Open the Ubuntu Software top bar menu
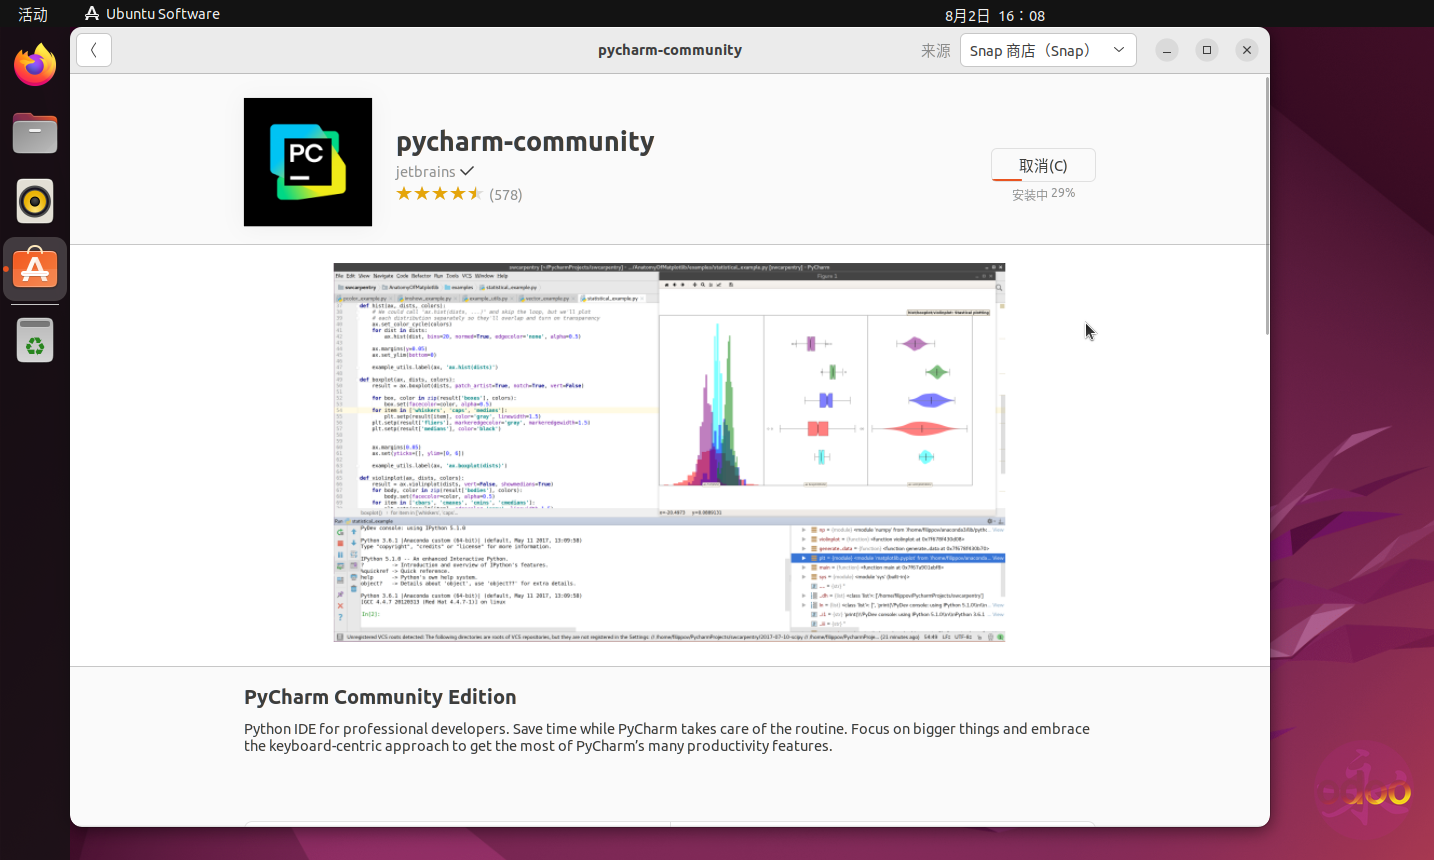This screenshot has width=1434, height=860. pyautogui.click(x=152, y=14)
